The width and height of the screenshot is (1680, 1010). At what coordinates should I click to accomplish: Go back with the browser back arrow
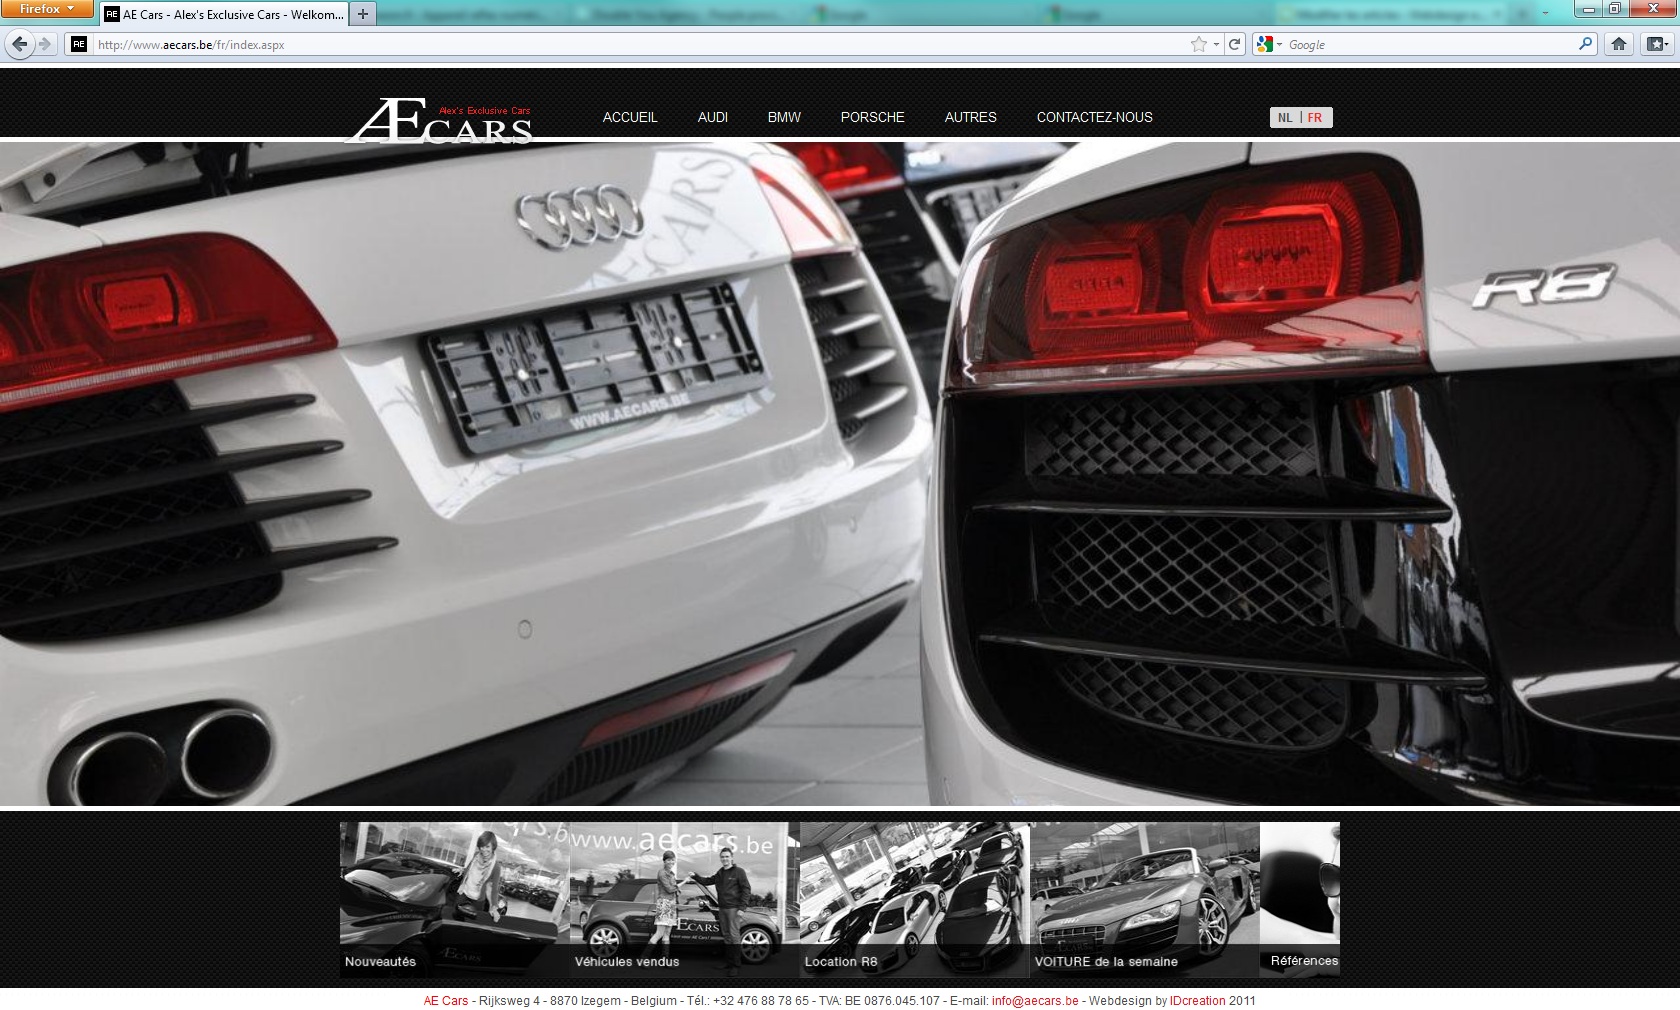point(19,44)
